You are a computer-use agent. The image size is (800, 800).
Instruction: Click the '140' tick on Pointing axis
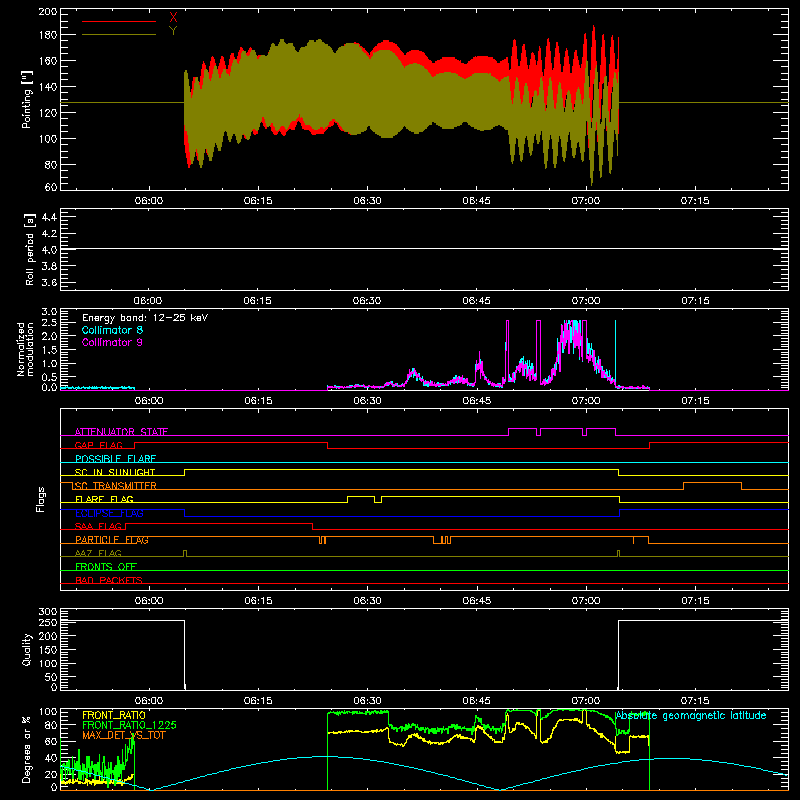pos(47,87)
